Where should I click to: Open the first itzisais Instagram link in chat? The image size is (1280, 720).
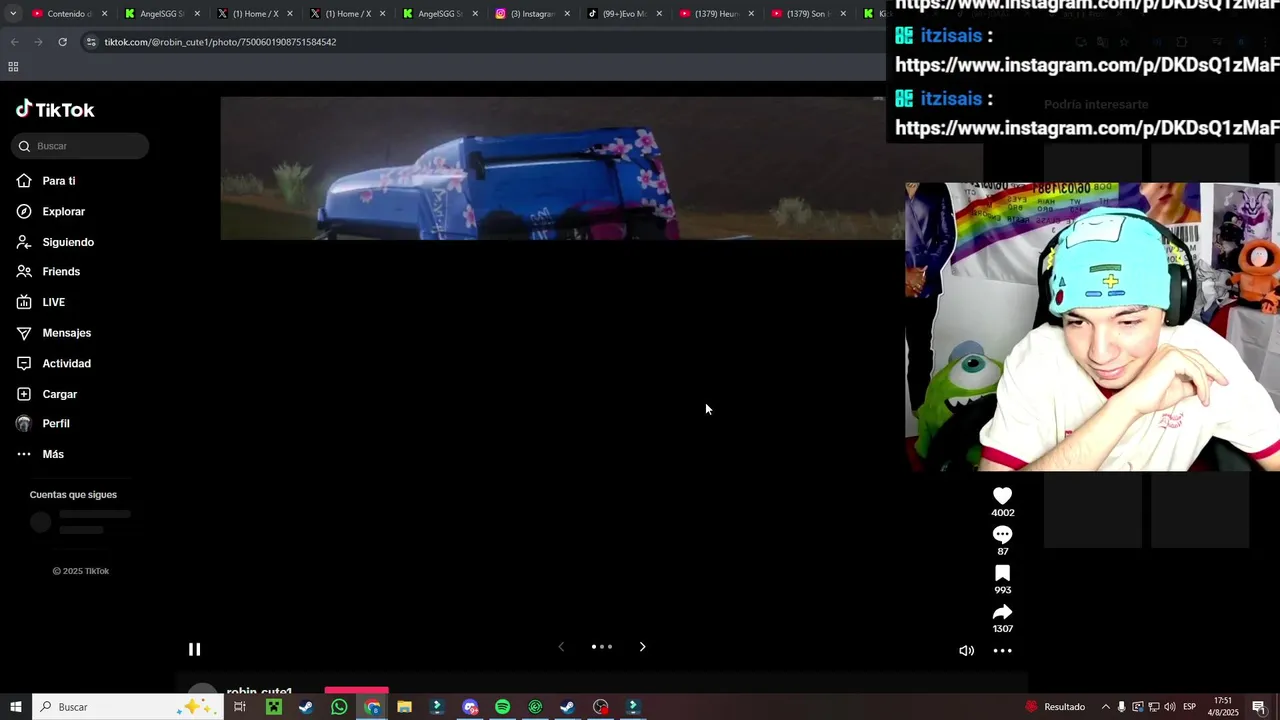[x=1087, y=65]
